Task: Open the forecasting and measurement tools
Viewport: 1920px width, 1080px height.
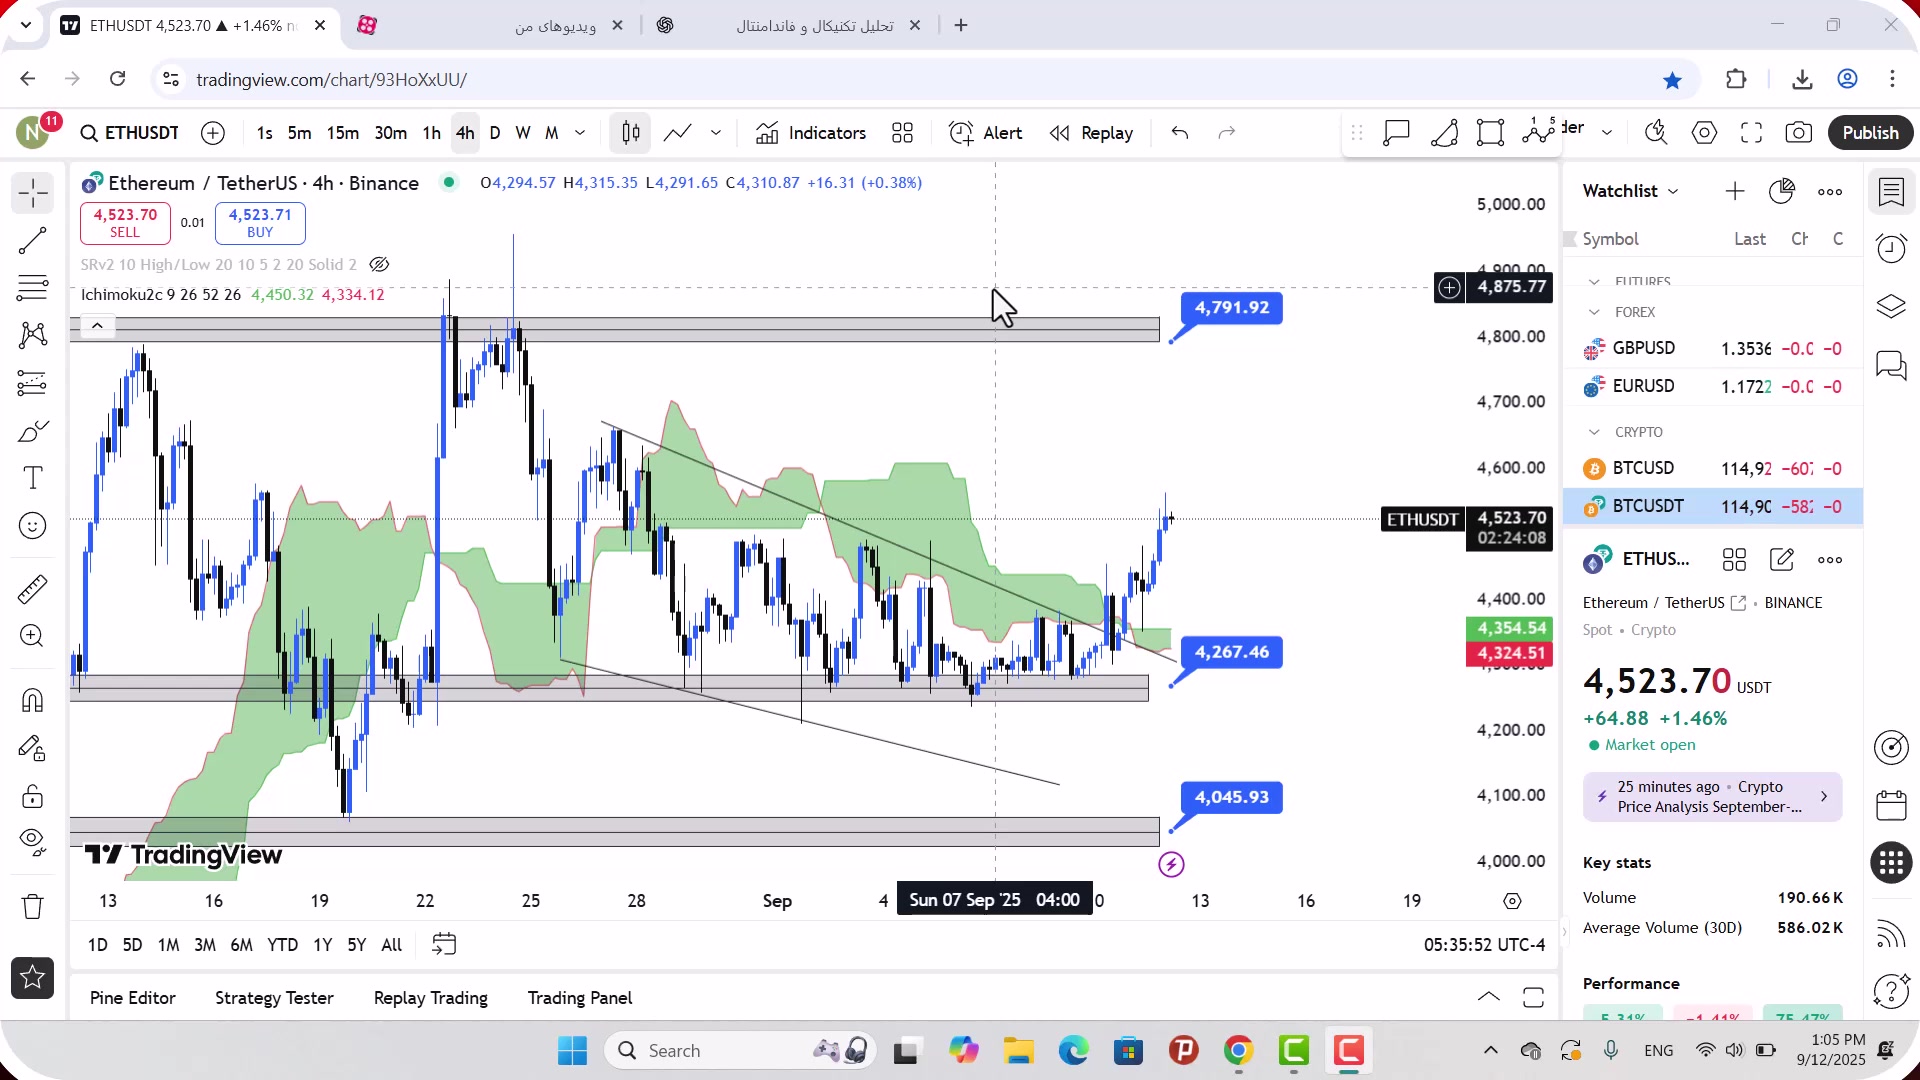Action: coord(33,383)
